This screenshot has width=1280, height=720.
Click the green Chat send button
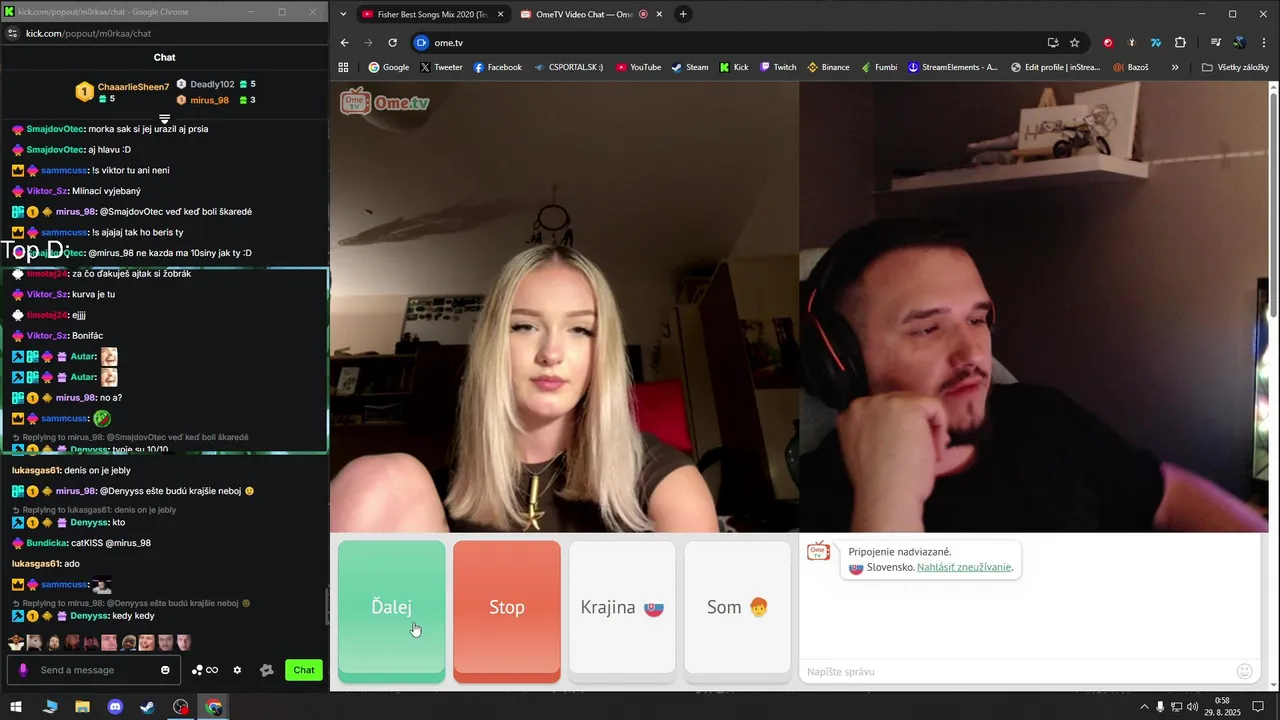pos(304,670)
